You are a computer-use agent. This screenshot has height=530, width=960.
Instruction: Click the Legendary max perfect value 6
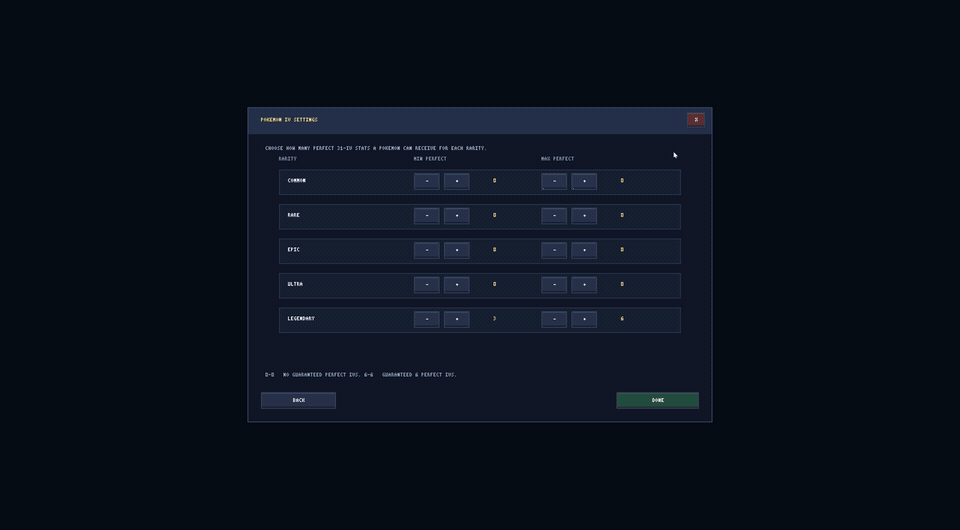pos(622,318)
